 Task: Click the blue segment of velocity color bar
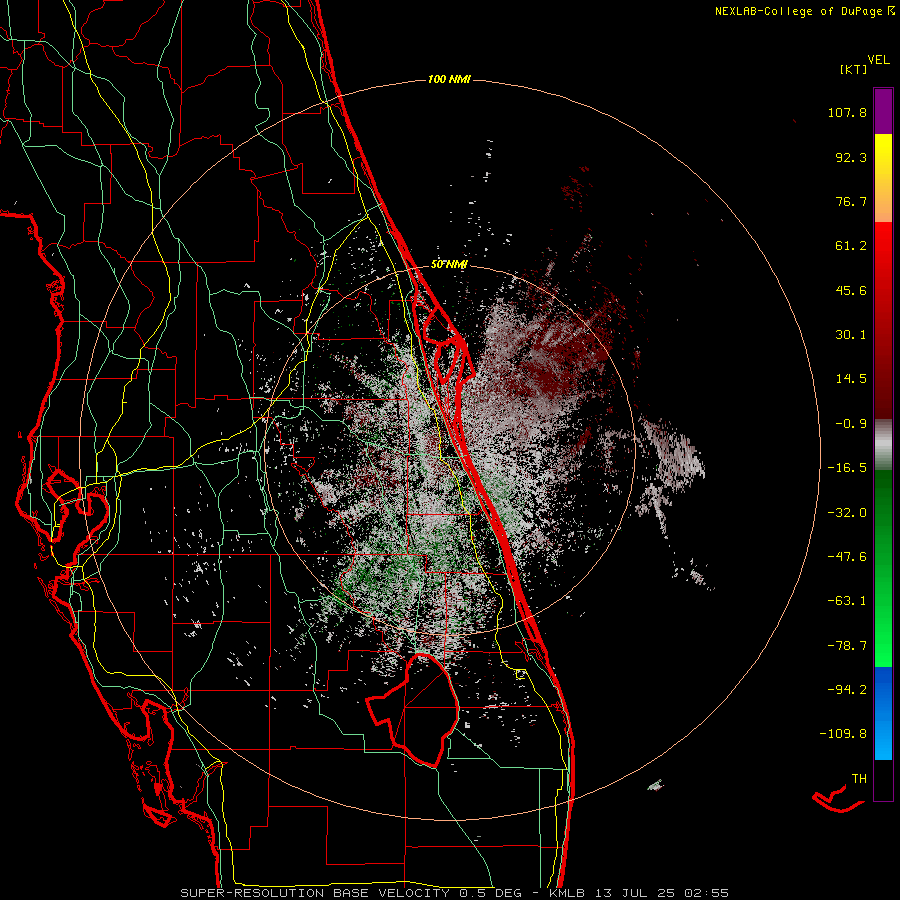click(x=883, y=713)
